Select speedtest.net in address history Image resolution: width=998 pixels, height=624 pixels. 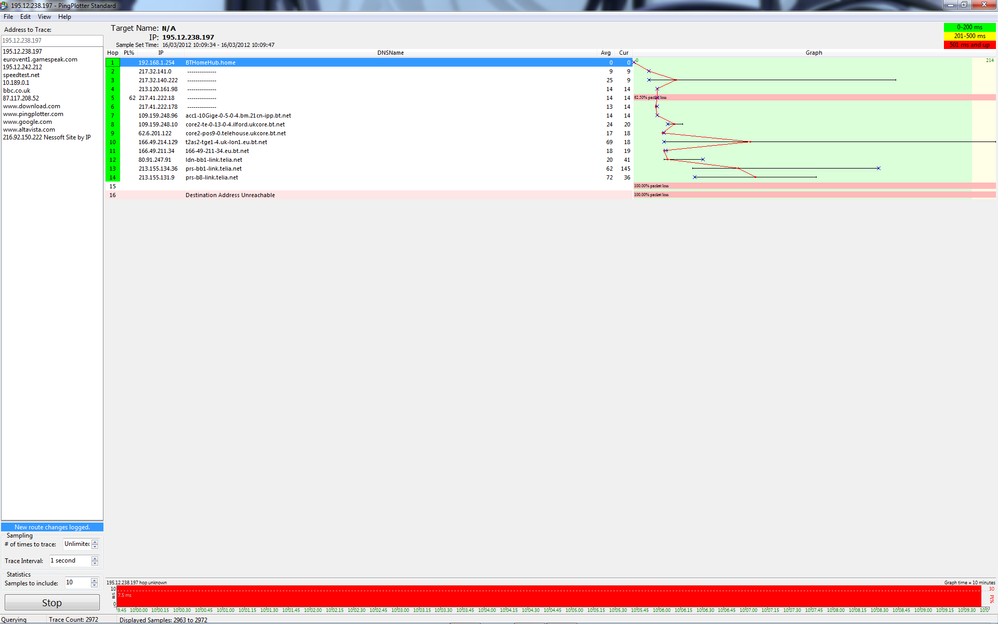[x=21, y=74]
